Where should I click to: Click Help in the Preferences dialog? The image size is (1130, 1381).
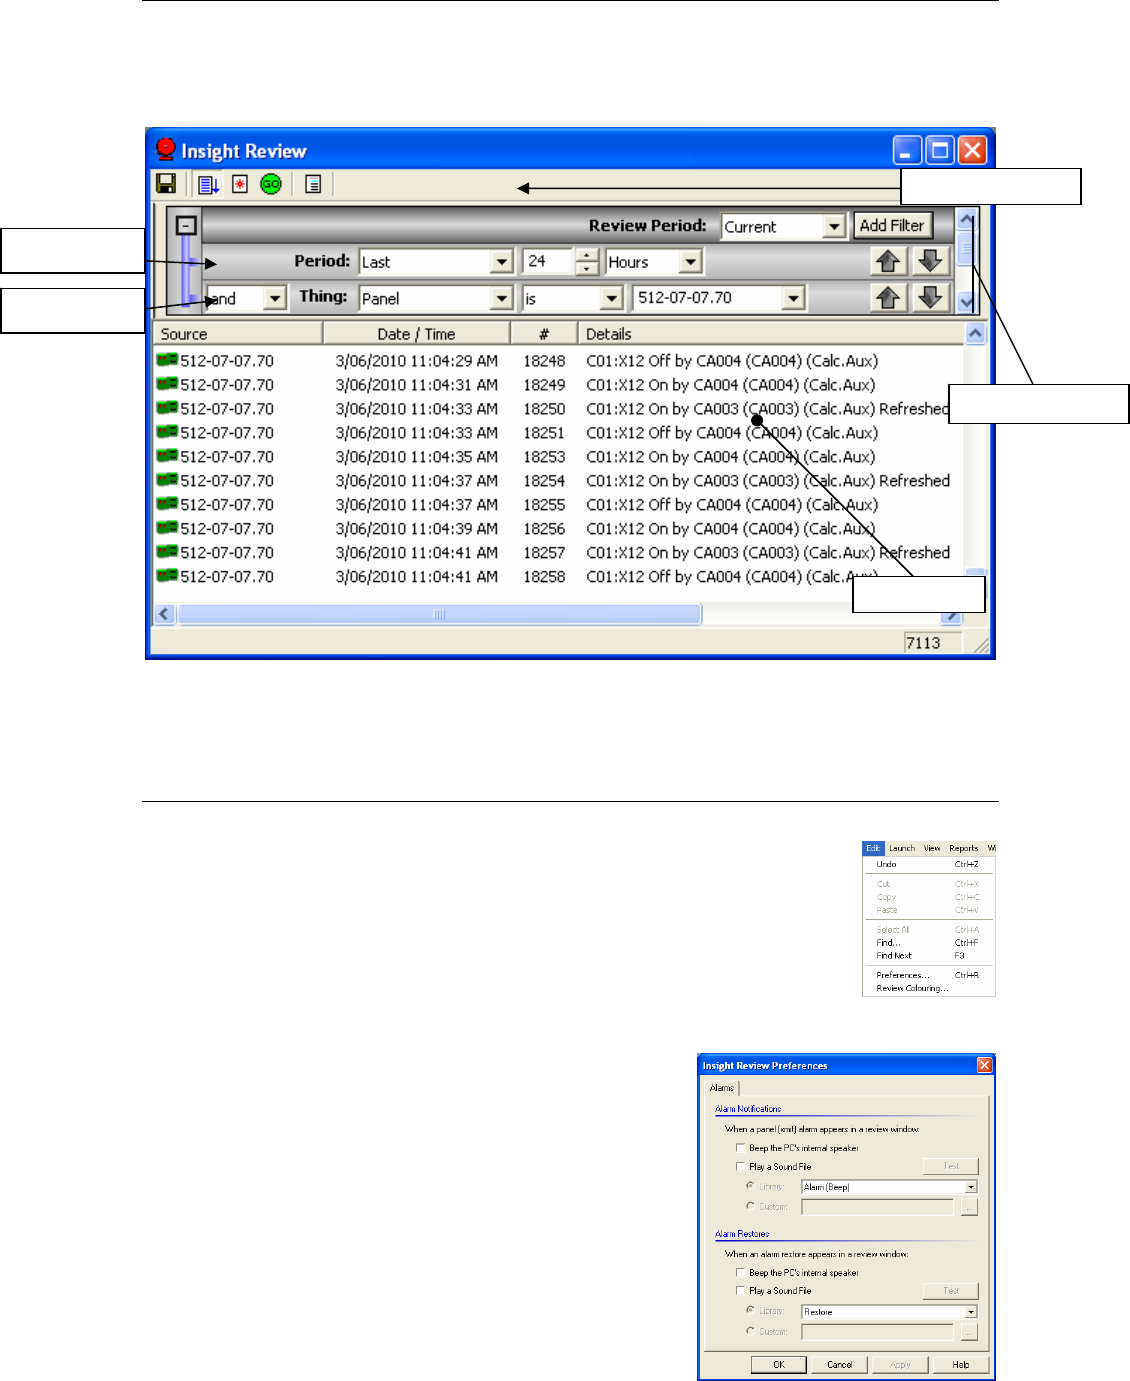coord(961,1364)
